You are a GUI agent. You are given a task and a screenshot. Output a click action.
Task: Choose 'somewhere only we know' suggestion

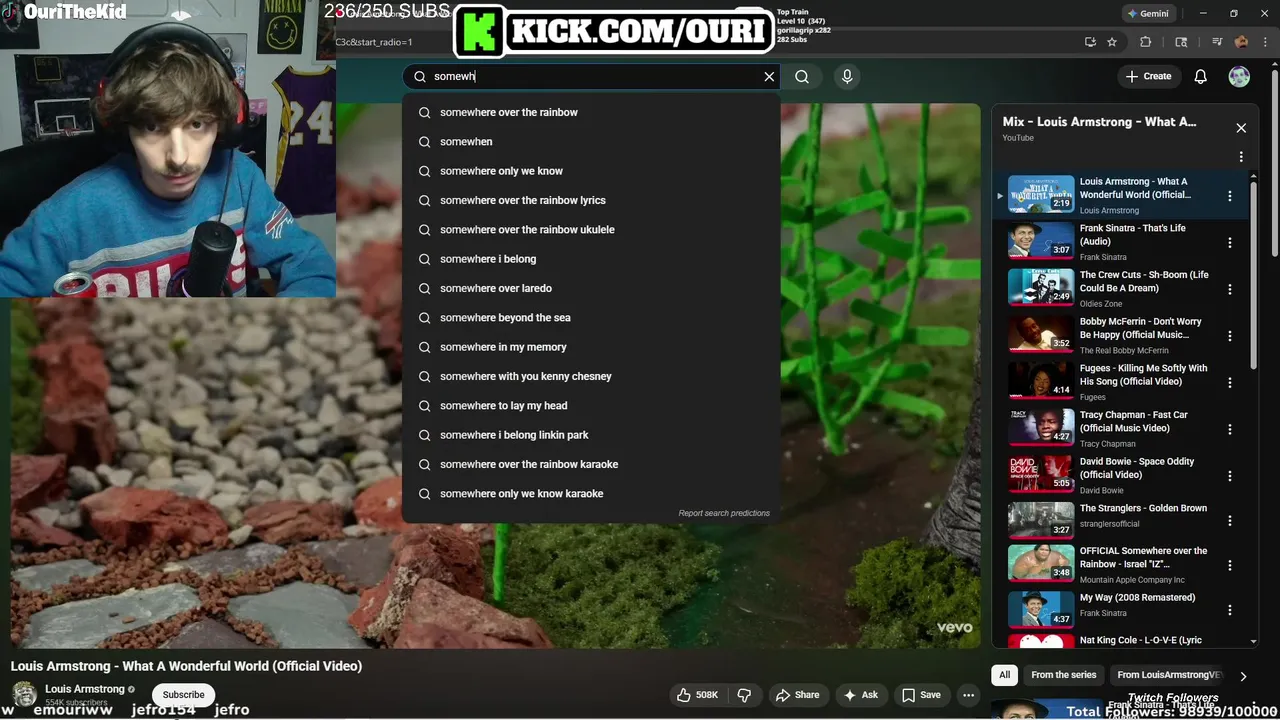591,171
